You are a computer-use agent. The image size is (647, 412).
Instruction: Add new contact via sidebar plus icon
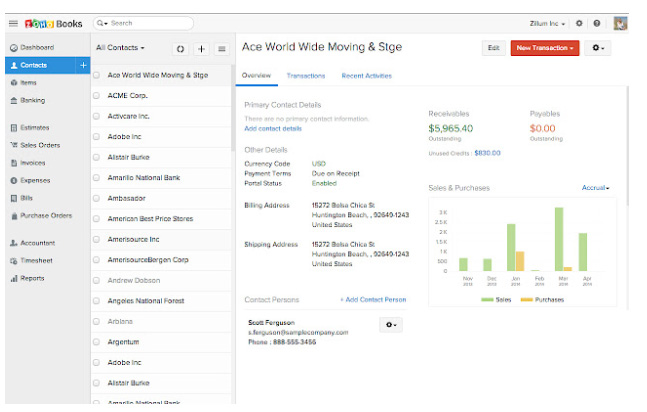pyautogui.click(x=83, y=65)
